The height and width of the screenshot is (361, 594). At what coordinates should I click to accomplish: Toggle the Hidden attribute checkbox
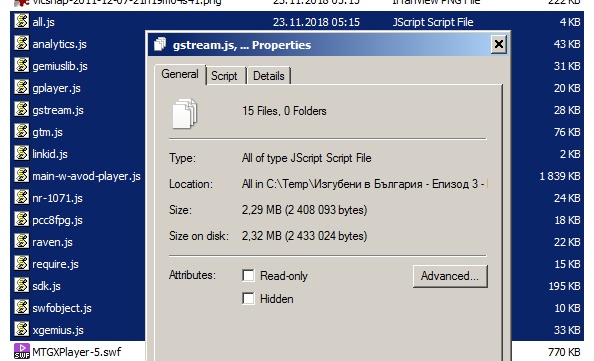(x=248, y=298)
